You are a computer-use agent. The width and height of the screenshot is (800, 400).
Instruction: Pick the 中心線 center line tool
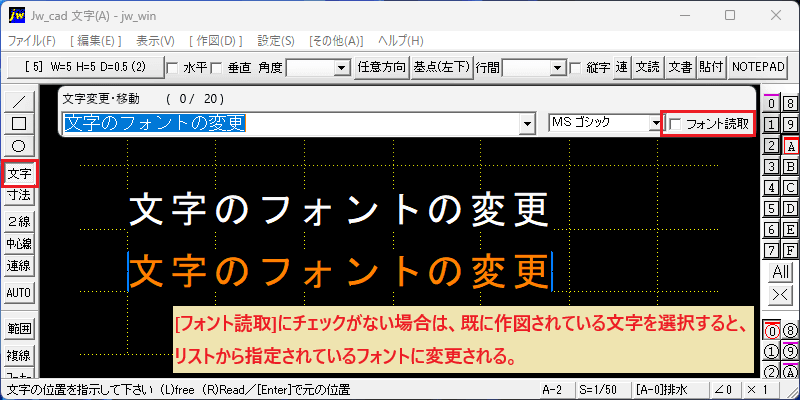[x=19, y=243]
